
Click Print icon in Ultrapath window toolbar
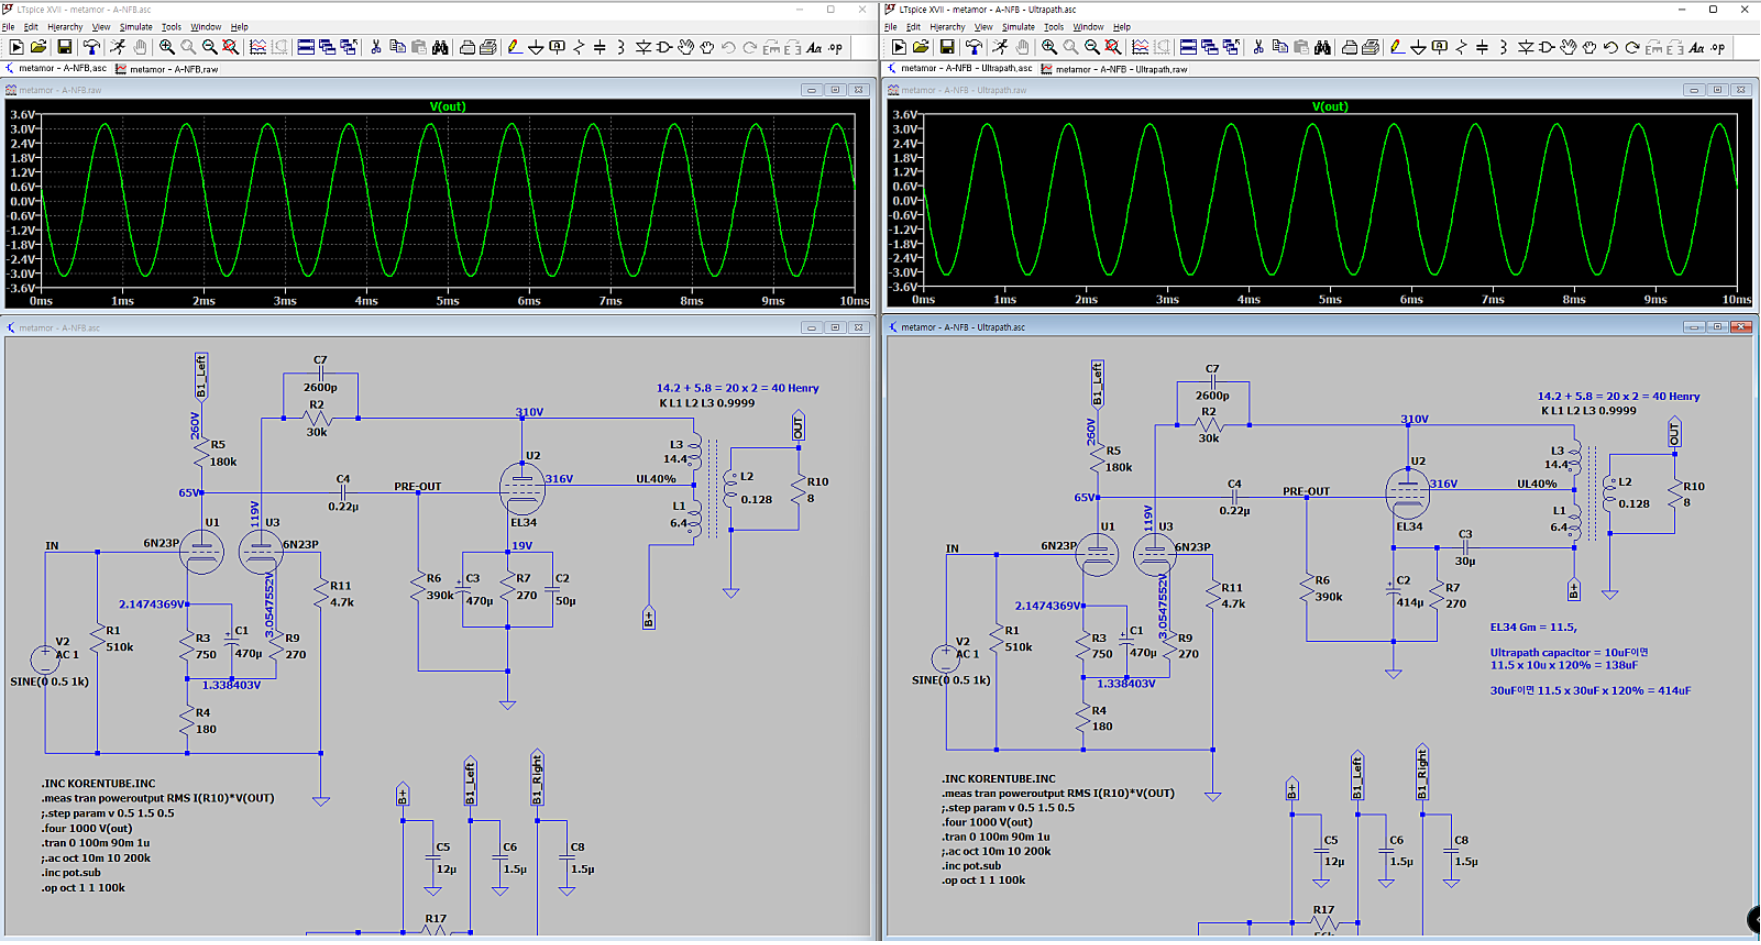1370,47
